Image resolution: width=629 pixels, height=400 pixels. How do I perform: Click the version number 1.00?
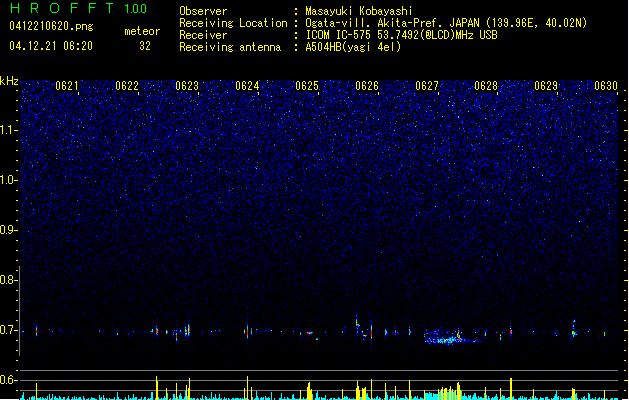click(x=136, y=9)
